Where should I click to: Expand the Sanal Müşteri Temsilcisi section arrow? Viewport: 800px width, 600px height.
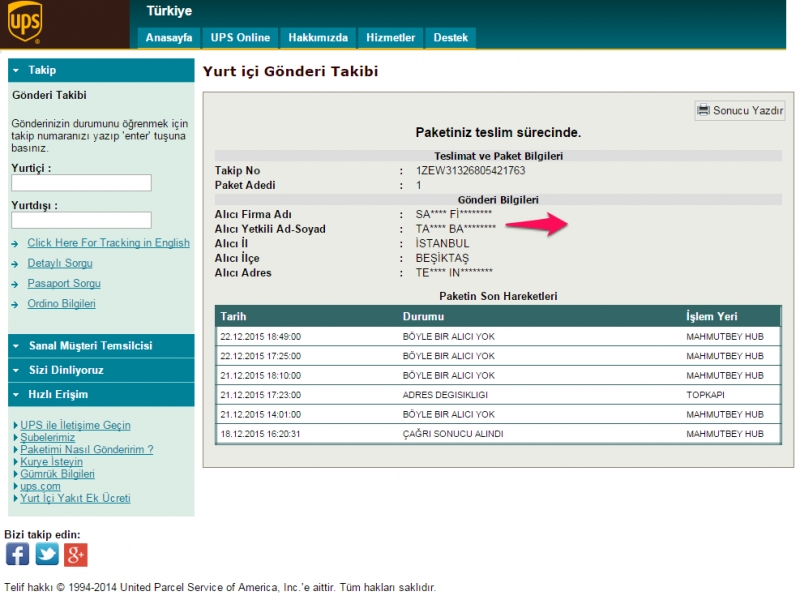[x=16, y=346]
